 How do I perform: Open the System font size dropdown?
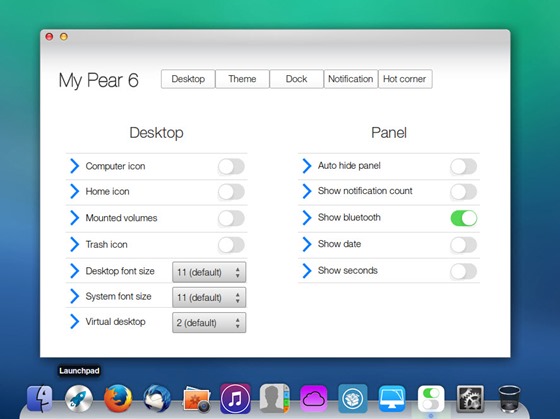coord(209,297)
